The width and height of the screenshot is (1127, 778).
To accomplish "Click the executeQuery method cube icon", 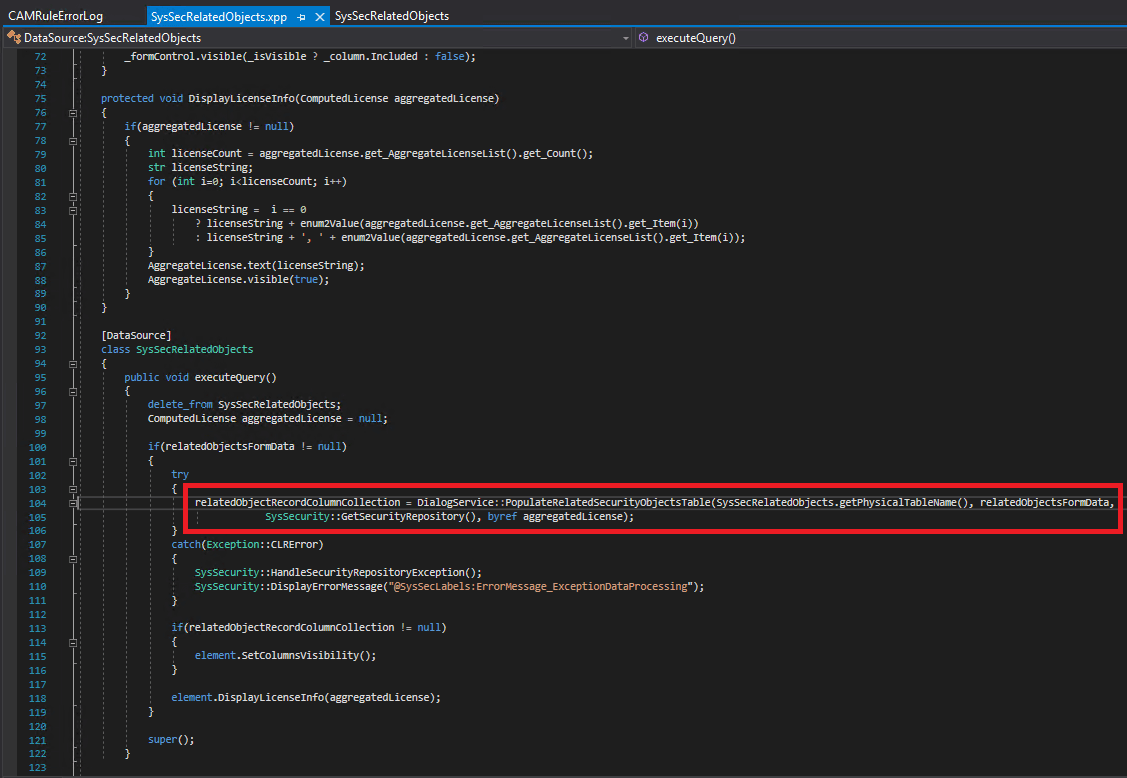I will pos(643,37).
